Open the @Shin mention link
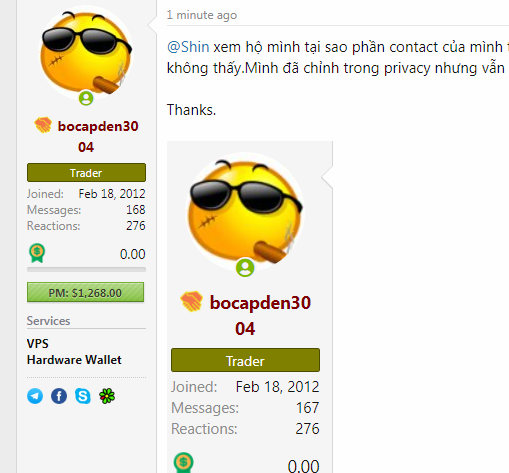509x473 pixels. (188, 47)
